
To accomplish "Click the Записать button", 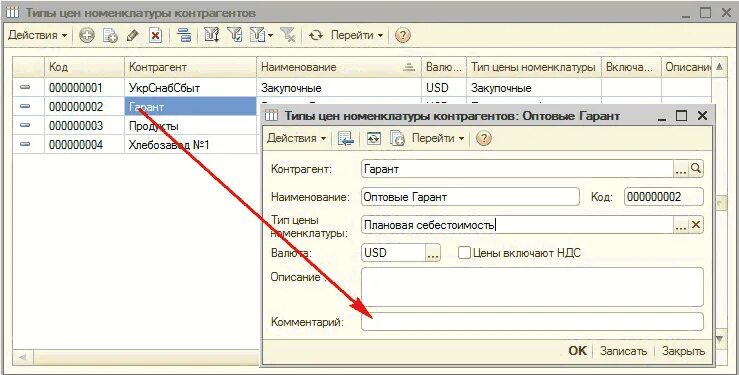I will tap(624, 351).
